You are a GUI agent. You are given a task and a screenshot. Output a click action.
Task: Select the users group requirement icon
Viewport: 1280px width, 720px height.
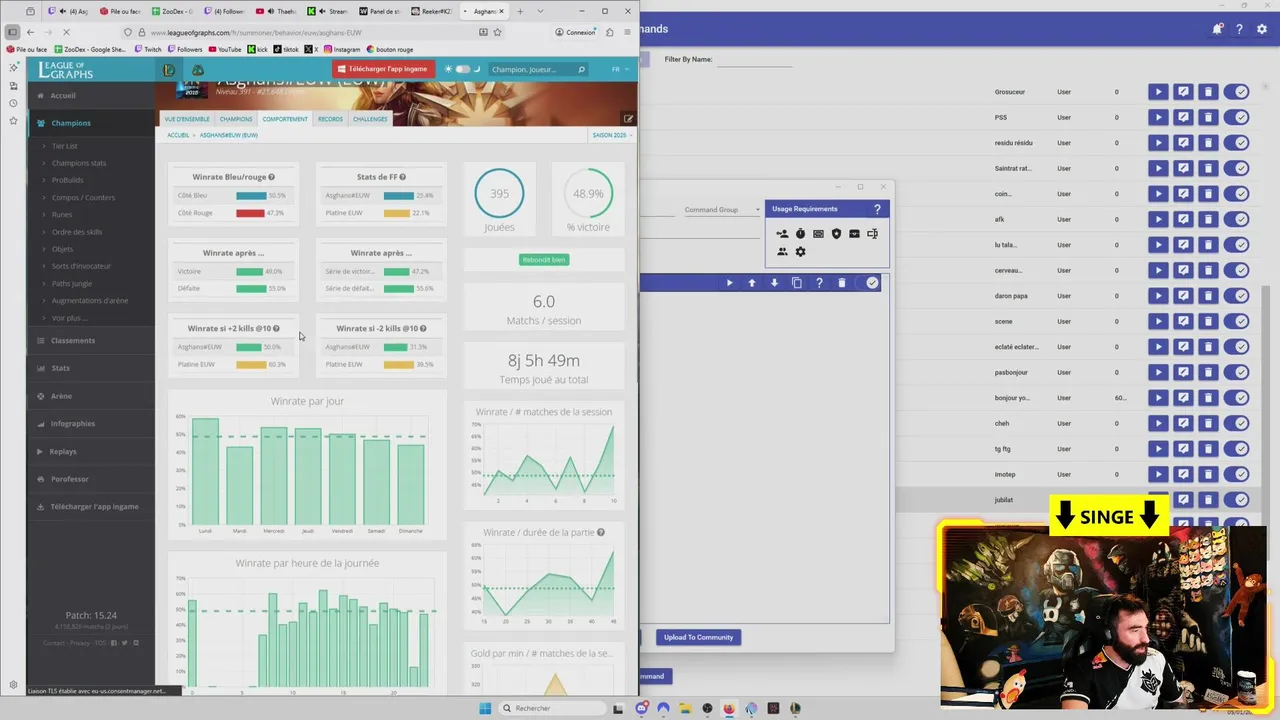tap(782, 252)
